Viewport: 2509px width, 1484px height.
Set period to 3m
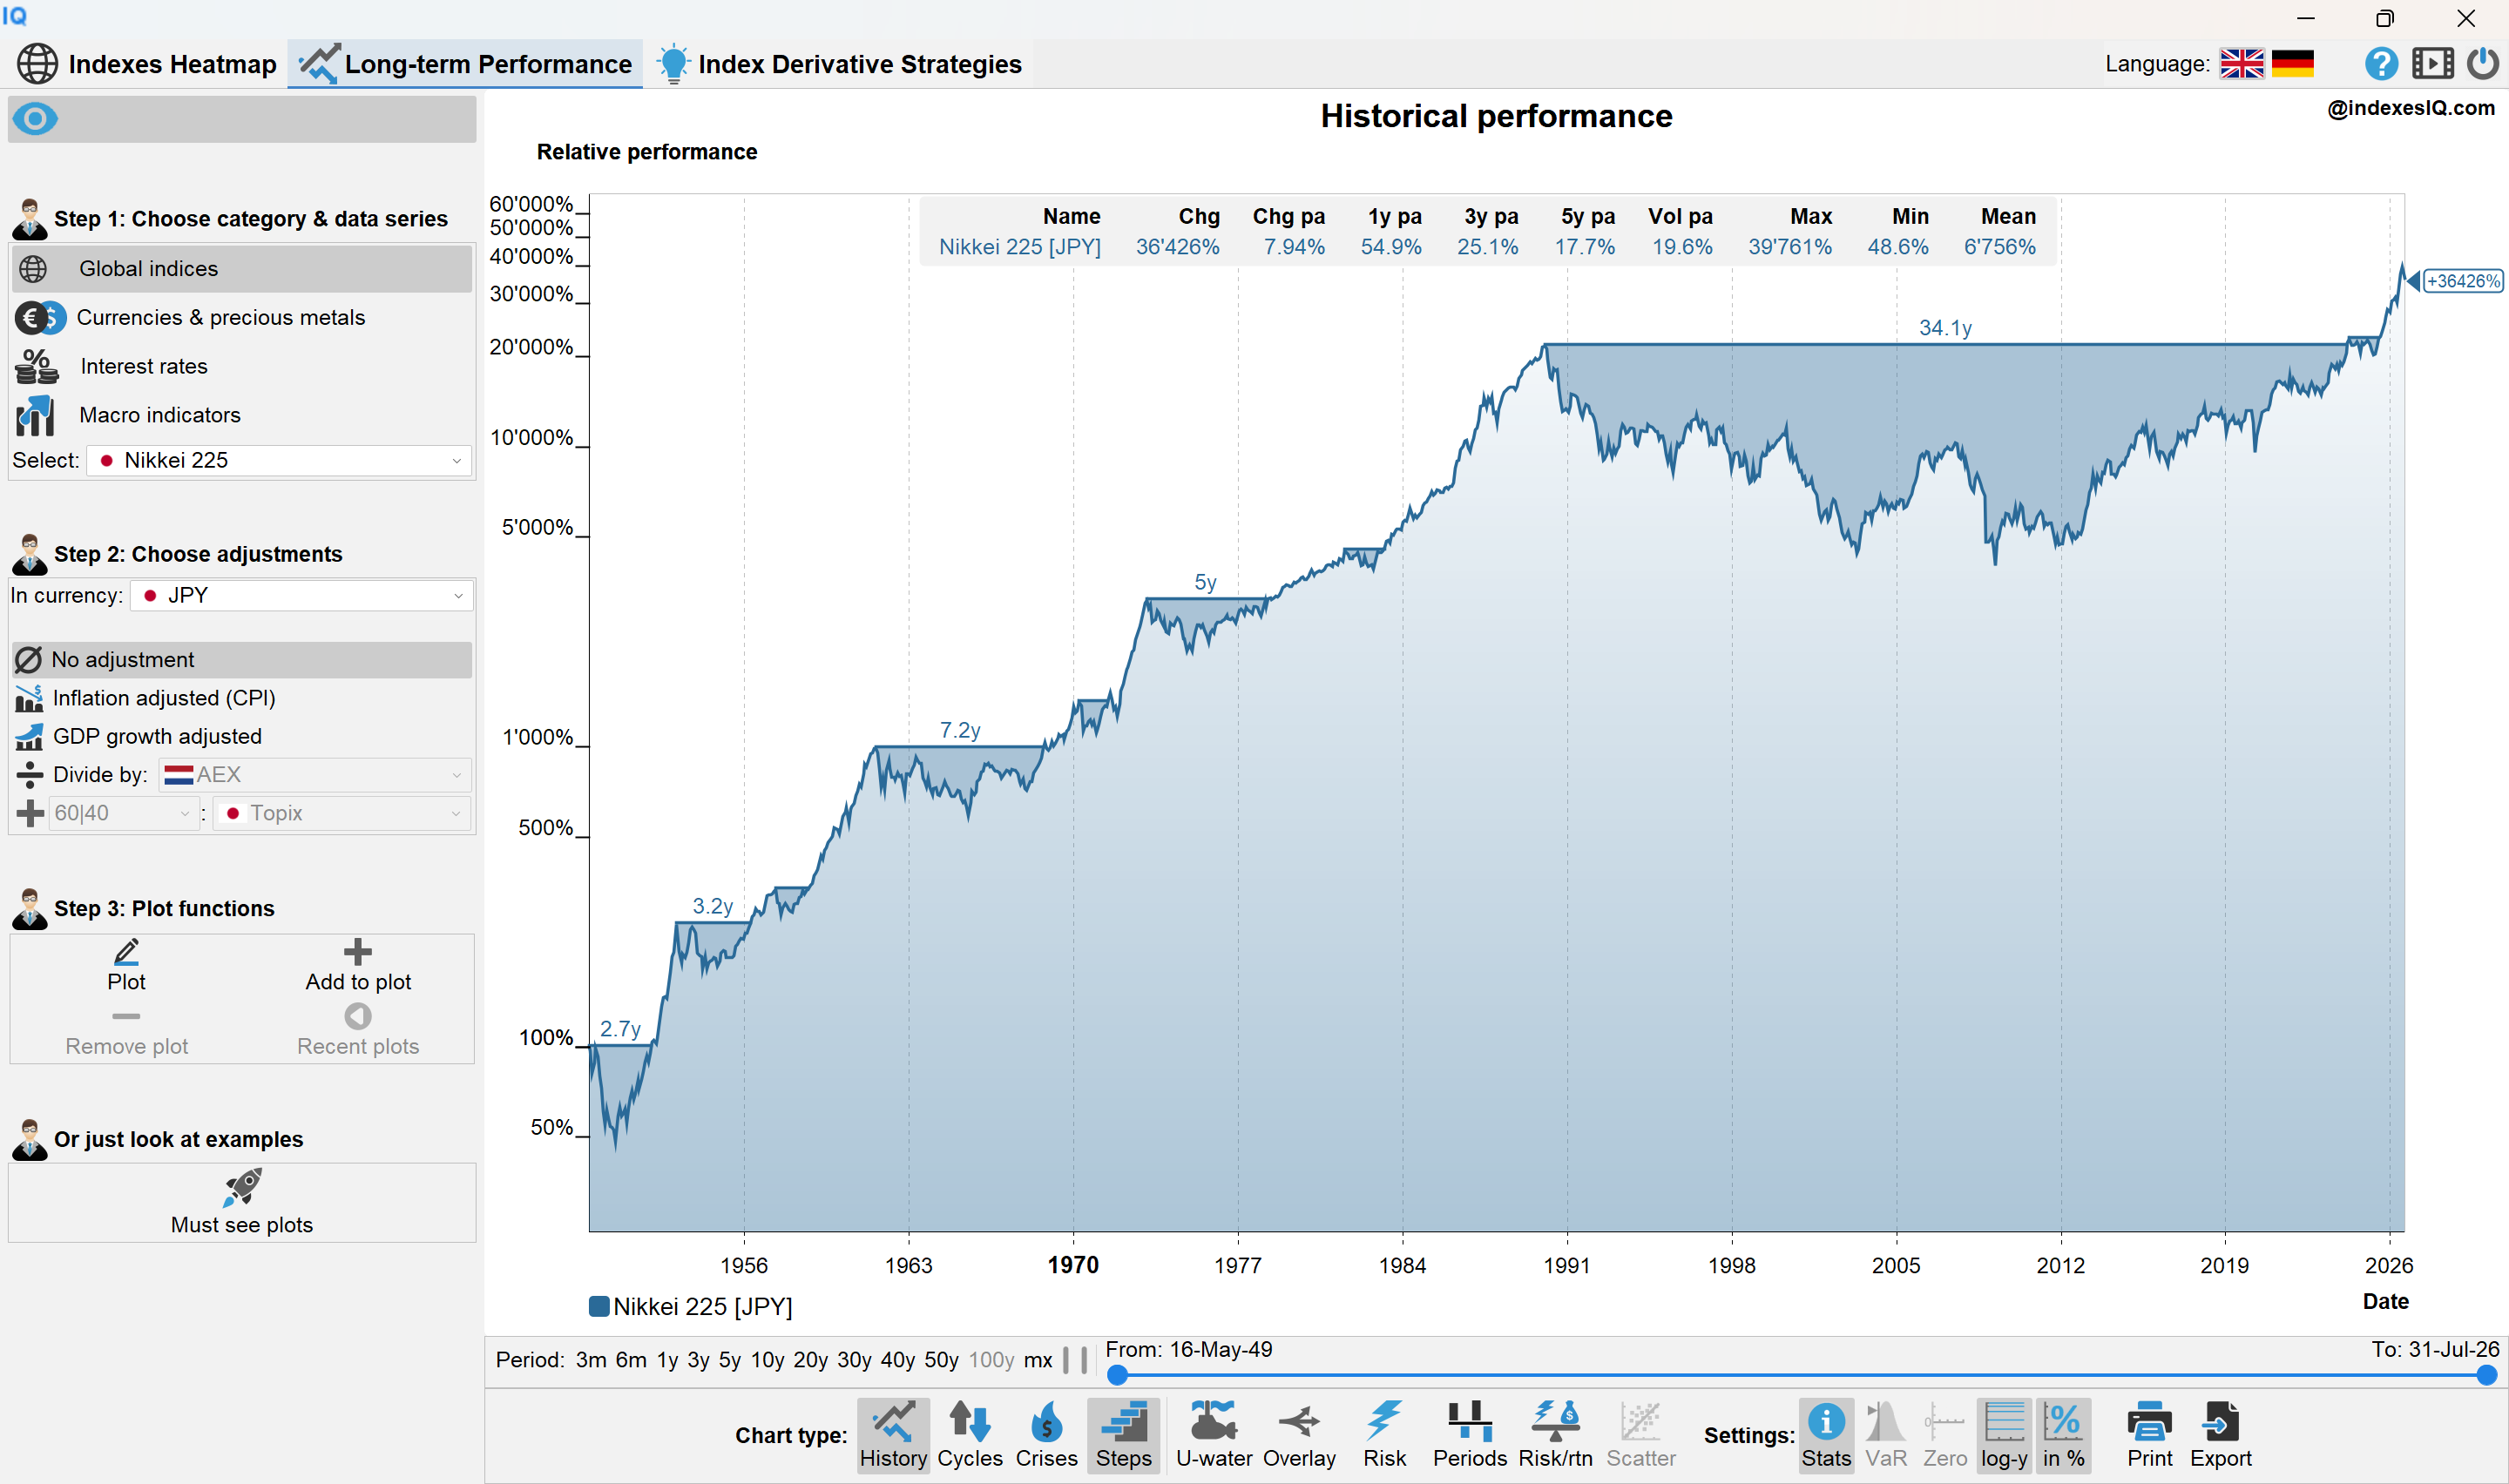pos(591,1360)
